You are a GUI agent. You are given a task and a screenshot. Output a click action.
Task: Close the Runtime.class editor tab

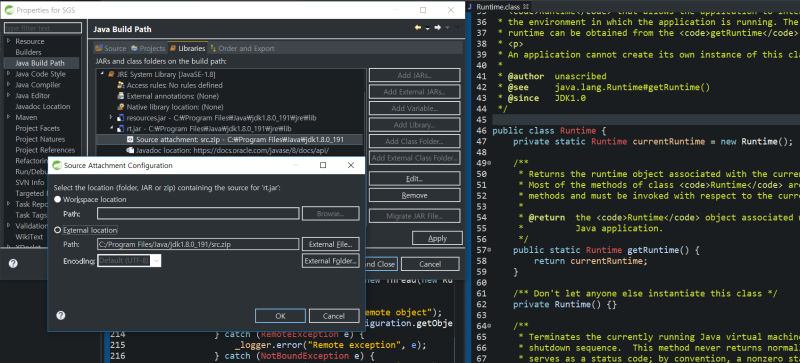[x=526, y=6]
